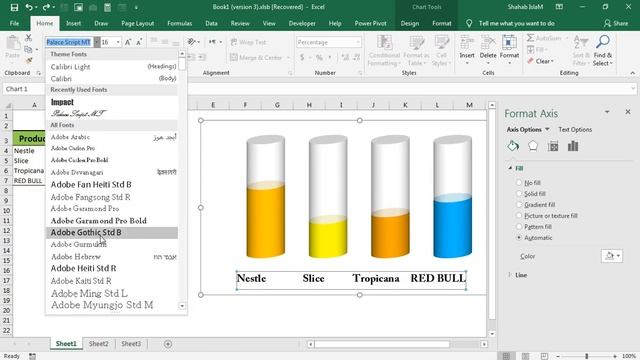640x360 pixels.
Task: Click the Tell me what you want field
Action: click(516, 23)
